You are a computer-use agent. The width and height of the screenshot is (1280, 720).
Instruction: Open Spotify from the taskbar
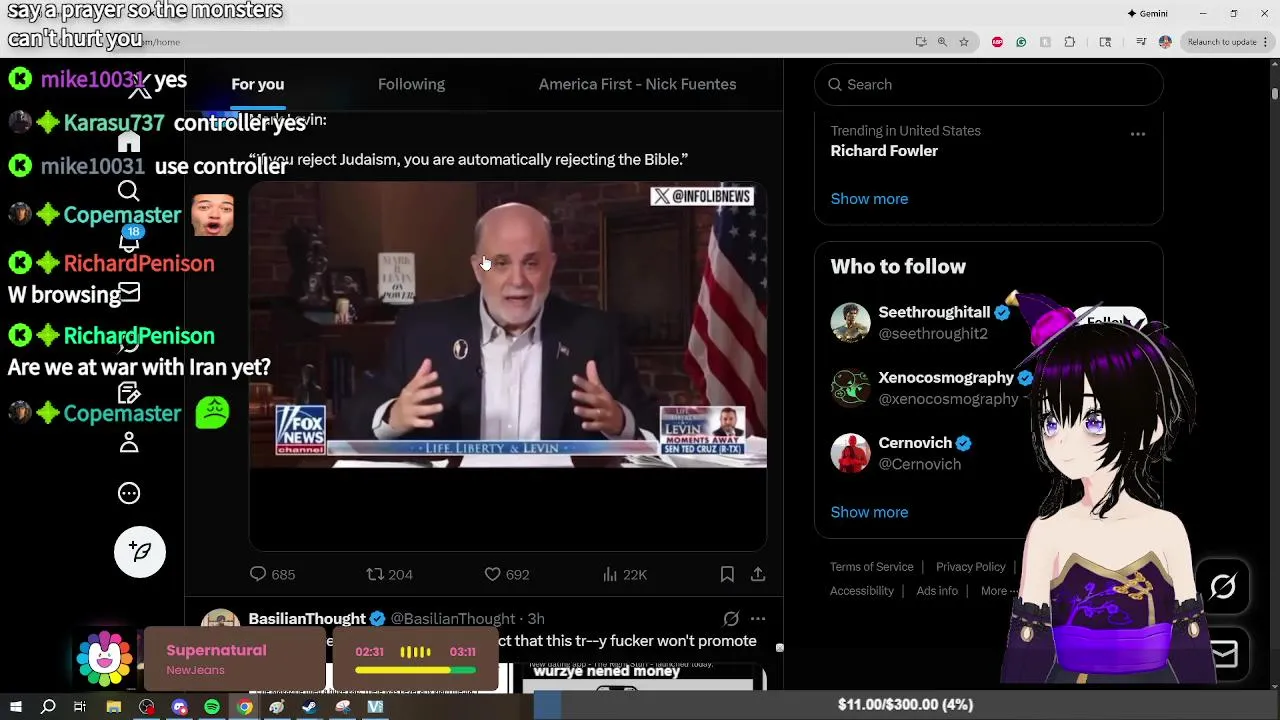pos(212,707)
